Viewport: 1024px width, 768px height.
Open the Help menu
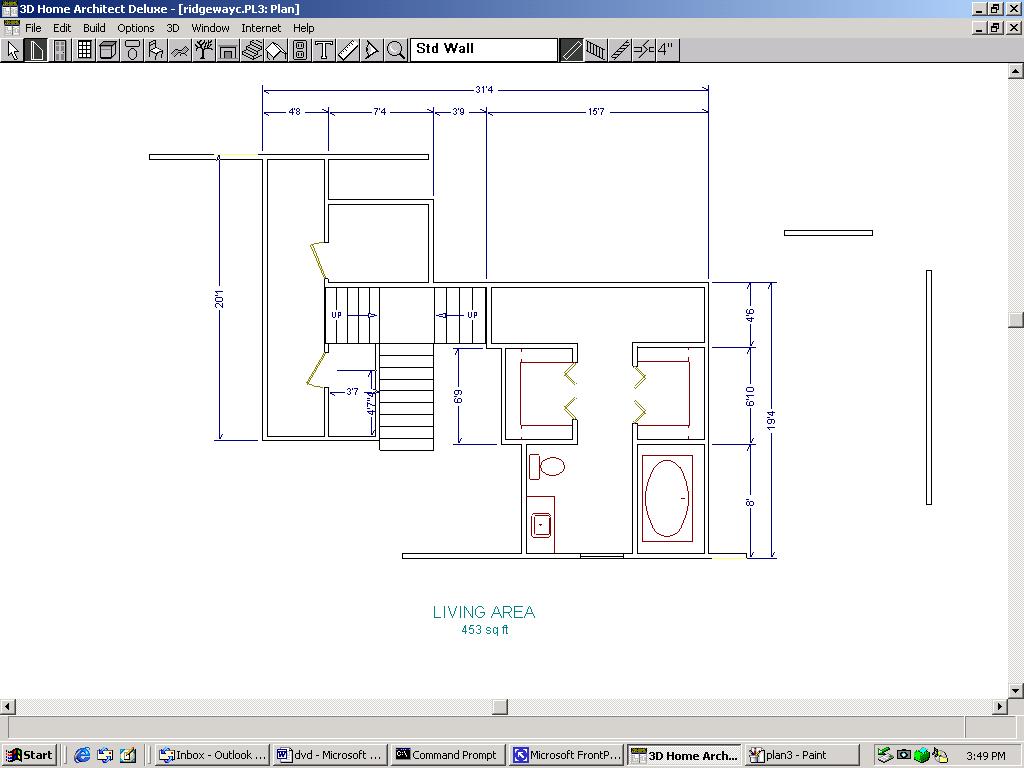(304, 28)
